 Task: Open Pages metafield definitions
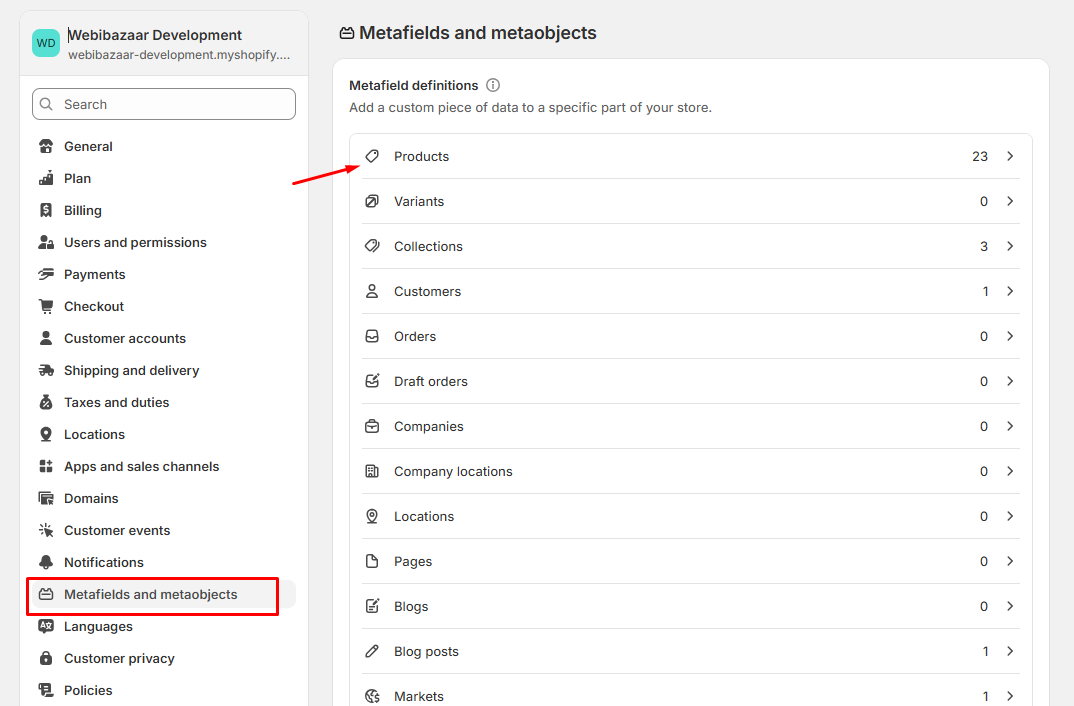pyautogui.click(x=413, y=561)
